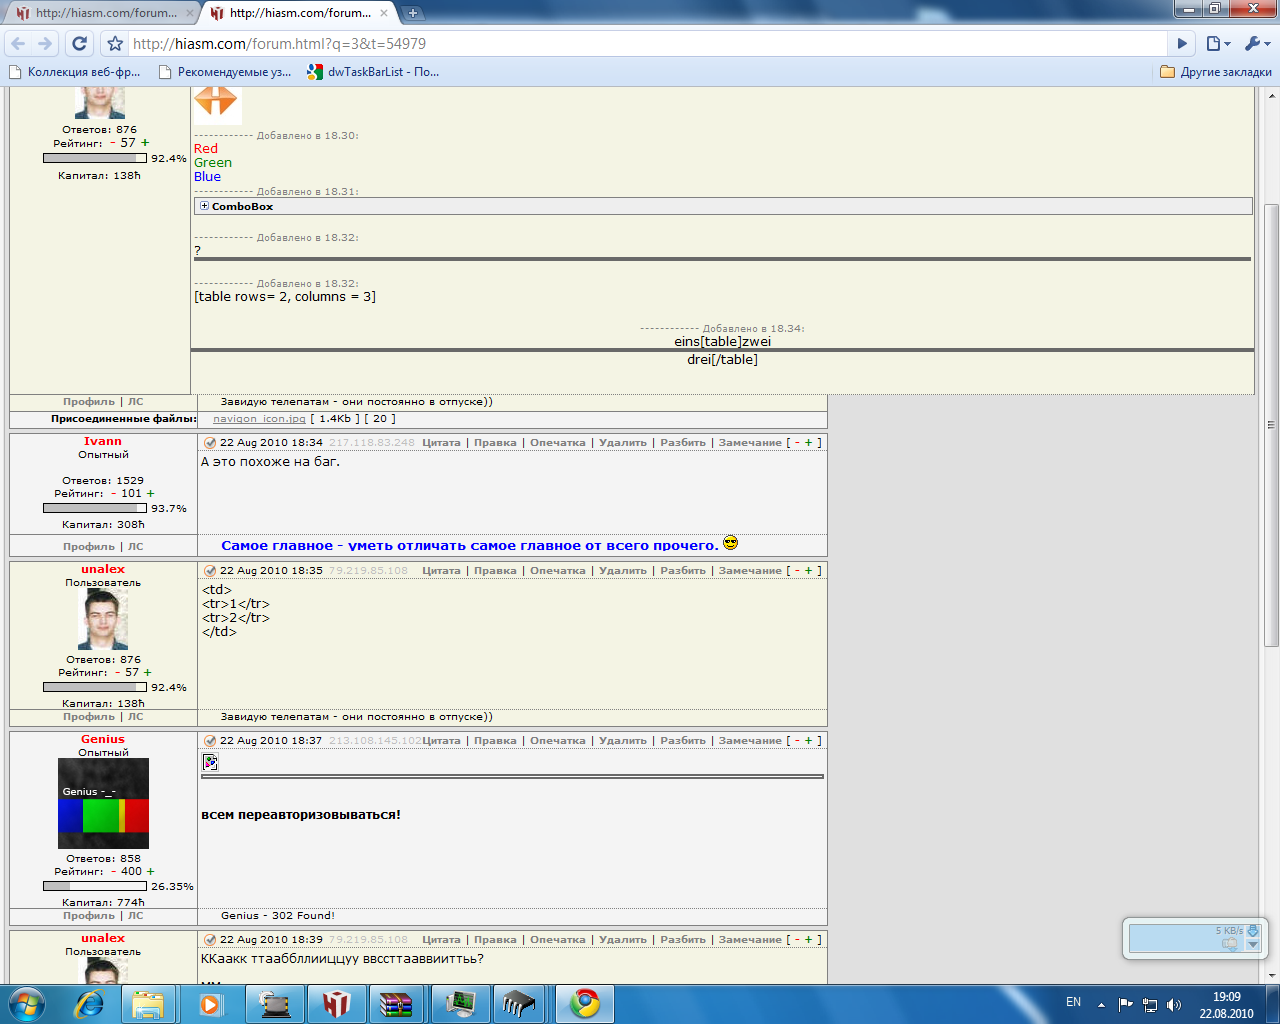Switch to the first hiasm.com forum tab
This screenshot has height=1024, width=1280.
100,13
